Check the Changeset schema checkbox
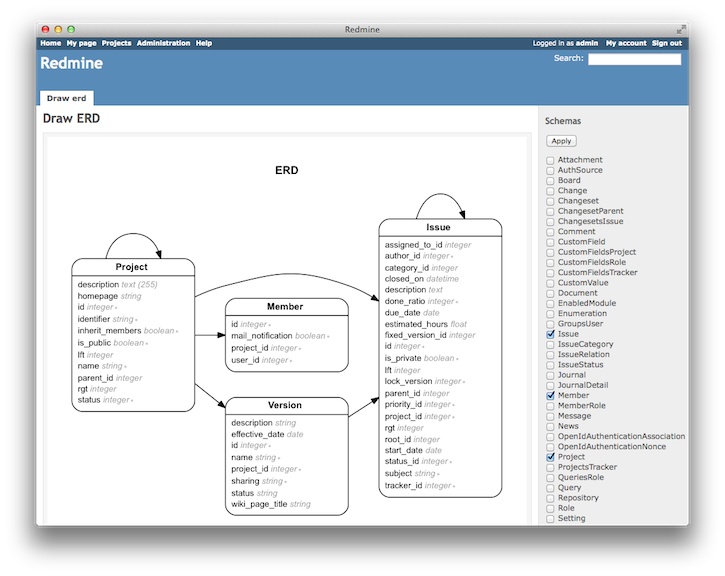 (550, 202)
